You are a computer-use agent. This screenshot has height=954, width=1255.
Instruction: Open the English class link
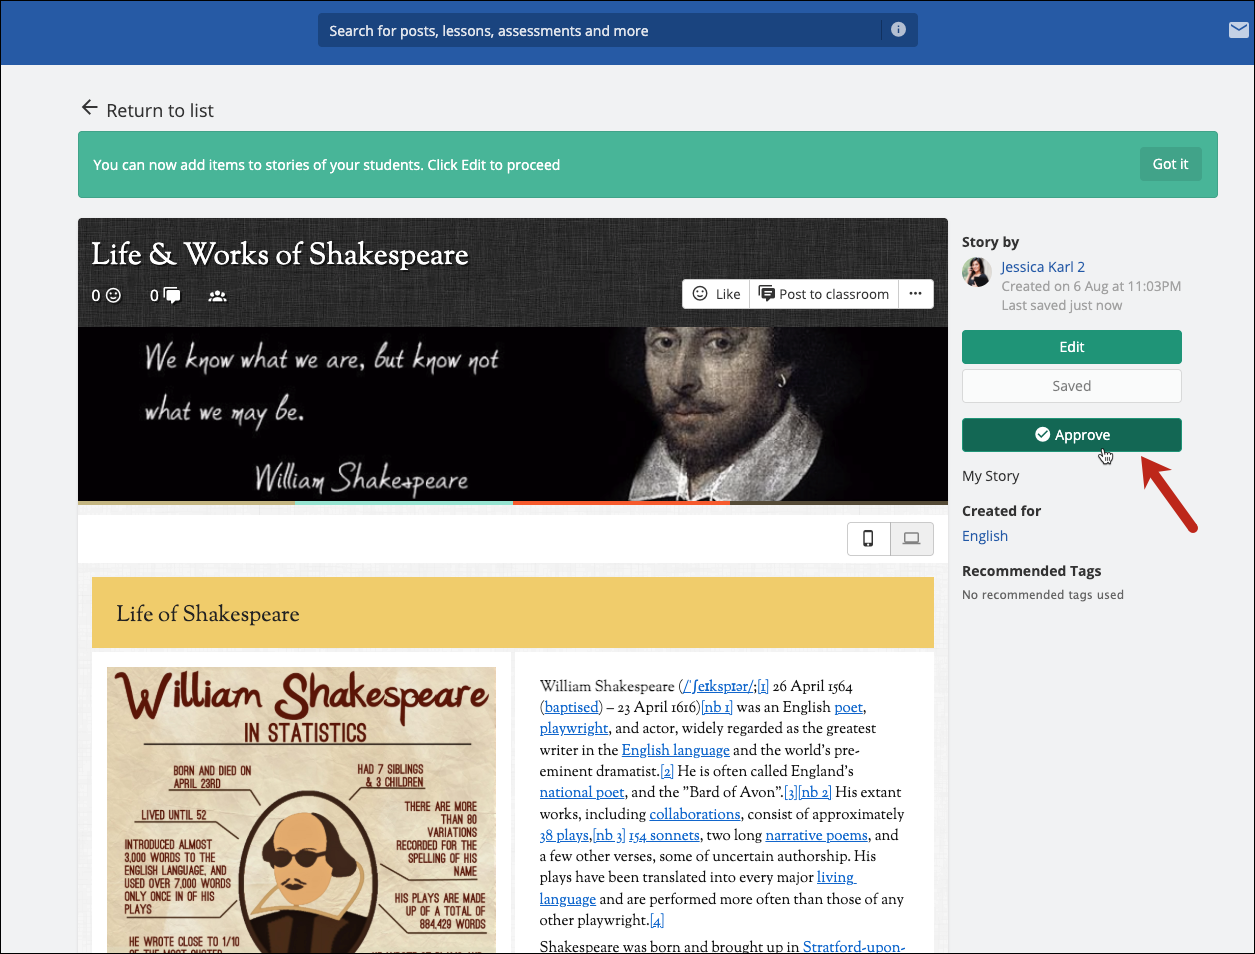984,536
